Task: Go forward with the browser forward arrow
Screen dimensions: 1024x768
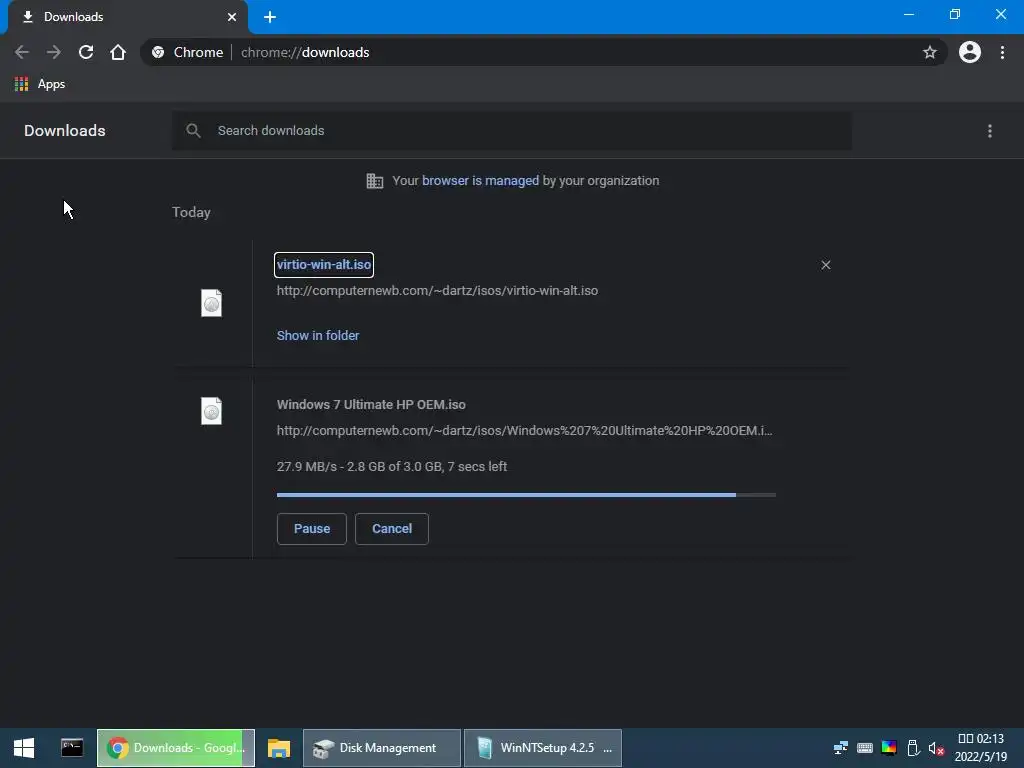Action: pyautogui.click(x=54, y=52)
